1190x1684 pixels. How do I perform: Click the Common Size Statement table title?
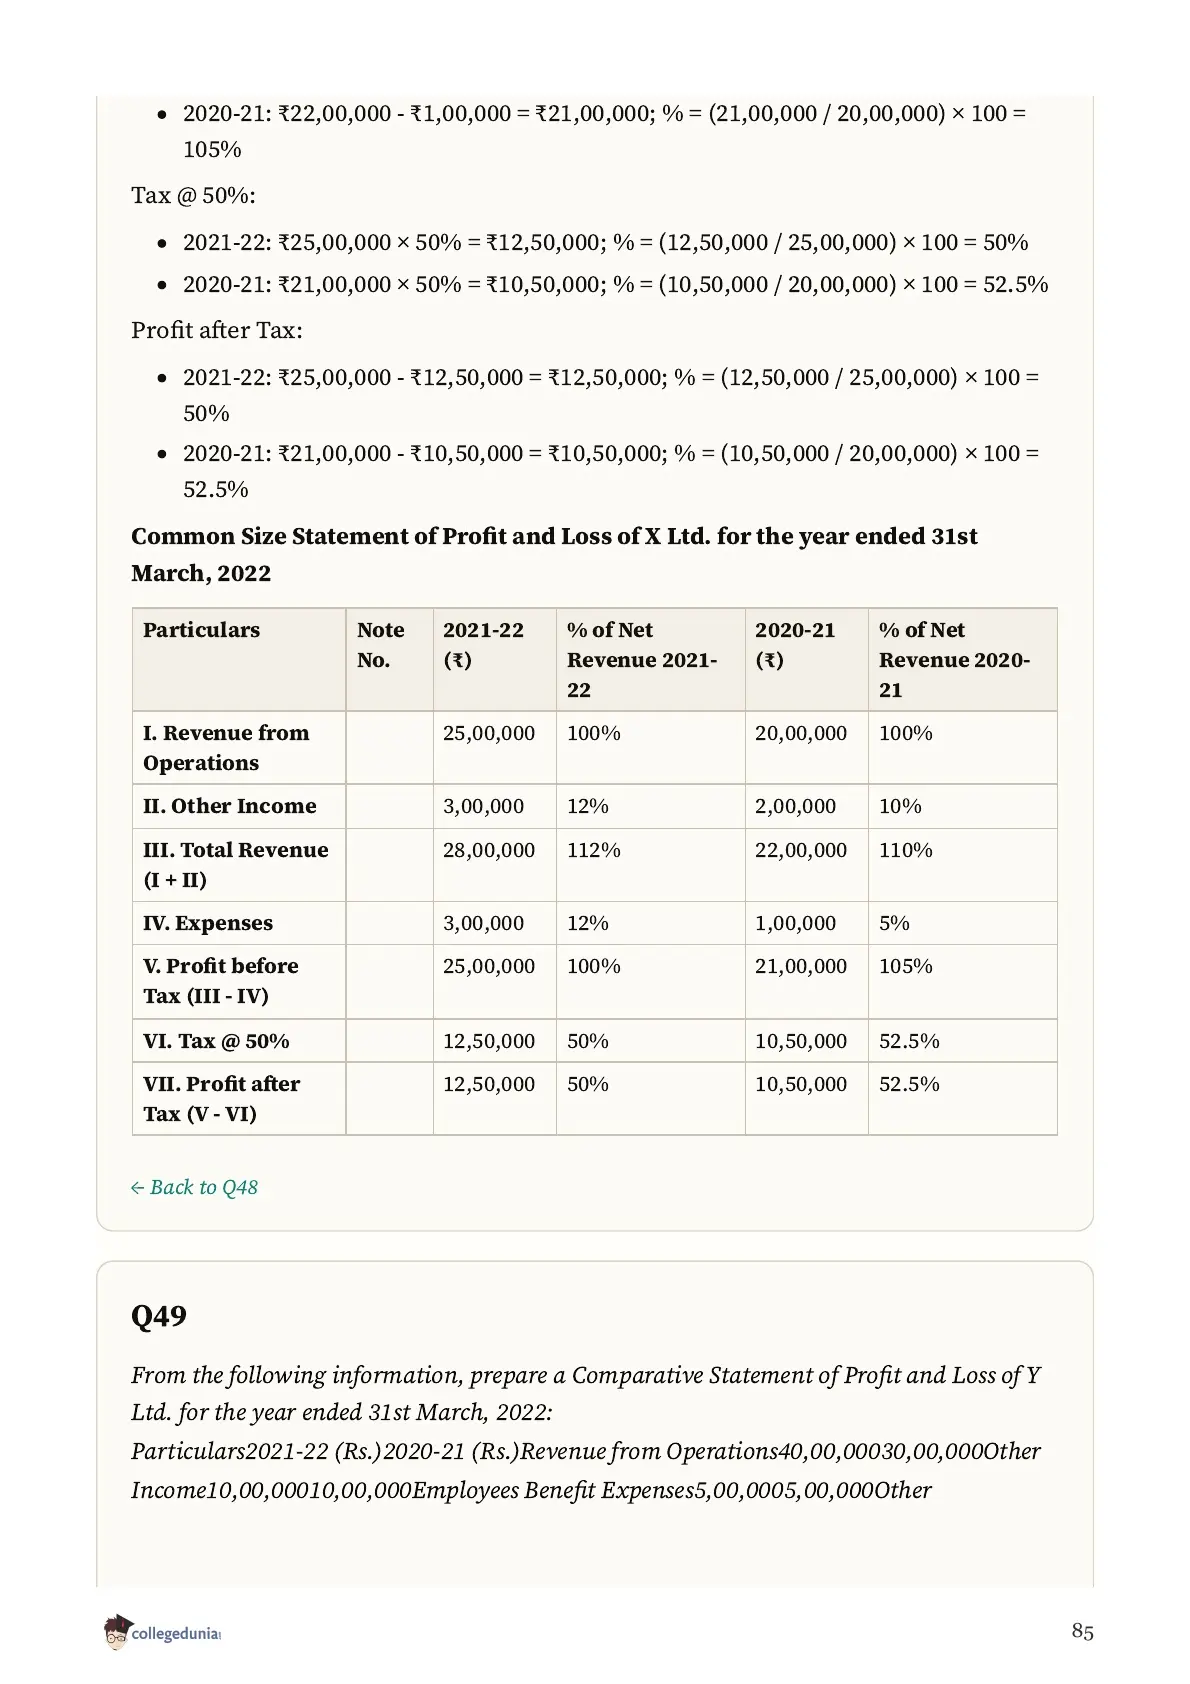554,554
